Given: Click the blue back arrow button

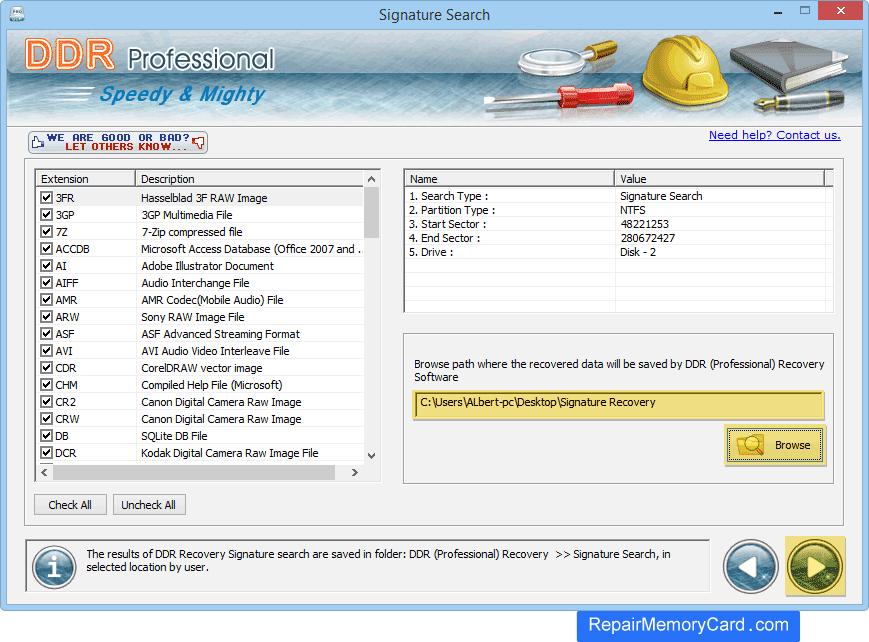Looking at the screenshot, I should pos(750,567).
